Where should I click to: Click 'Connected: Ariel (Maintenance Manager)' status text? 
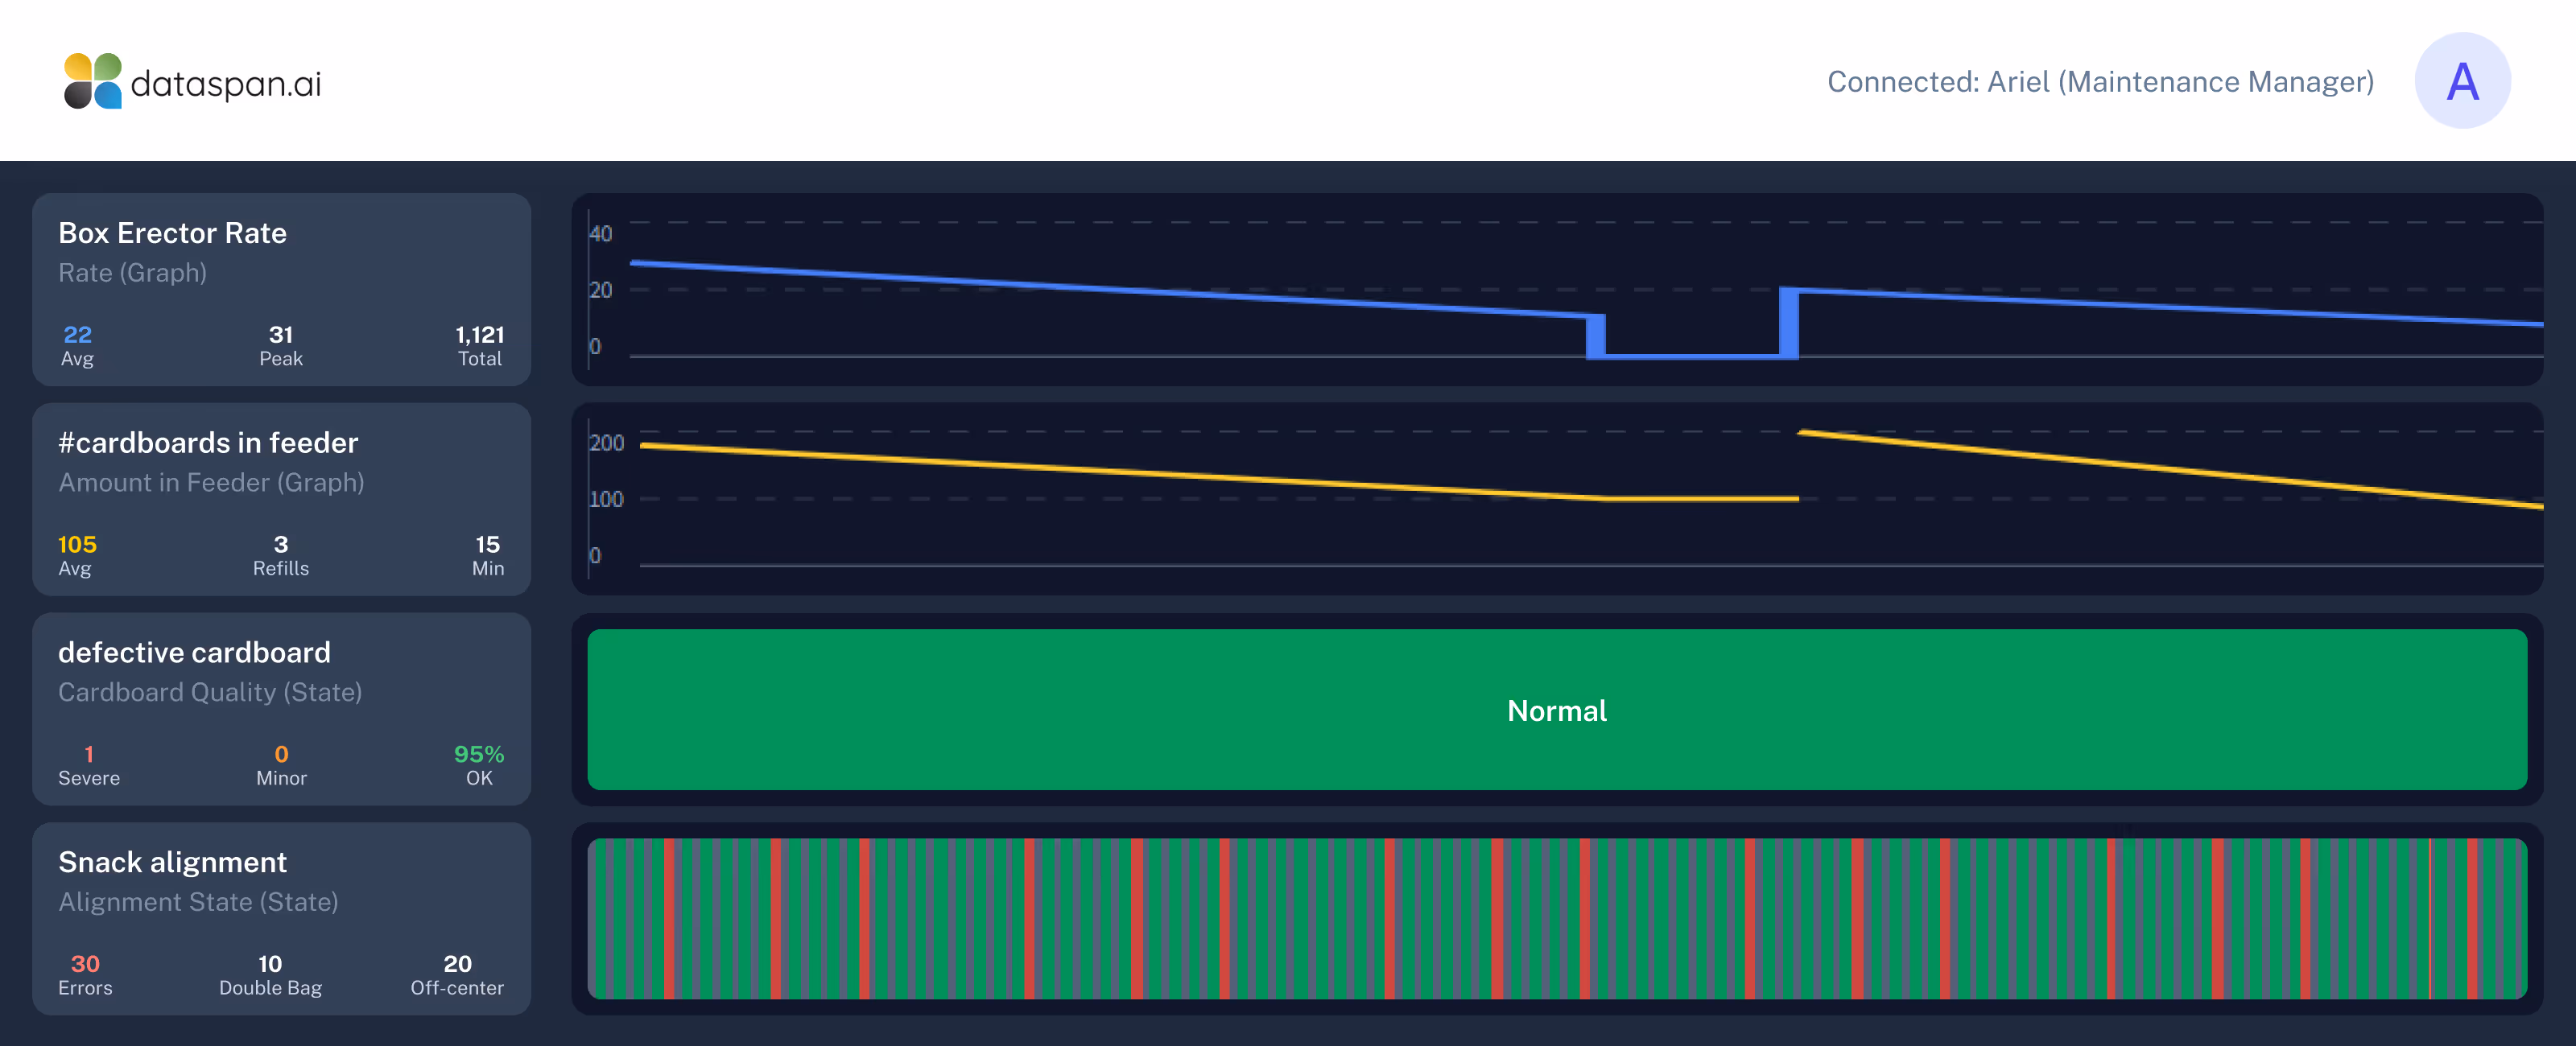coord(2100,81)
